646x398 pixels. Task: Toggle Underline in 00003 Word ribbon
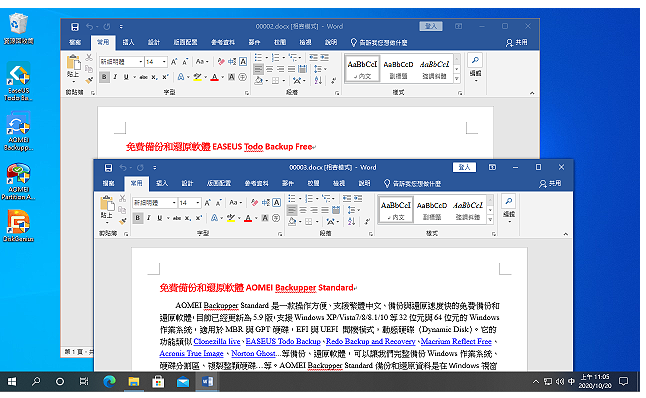click(159, 218)
